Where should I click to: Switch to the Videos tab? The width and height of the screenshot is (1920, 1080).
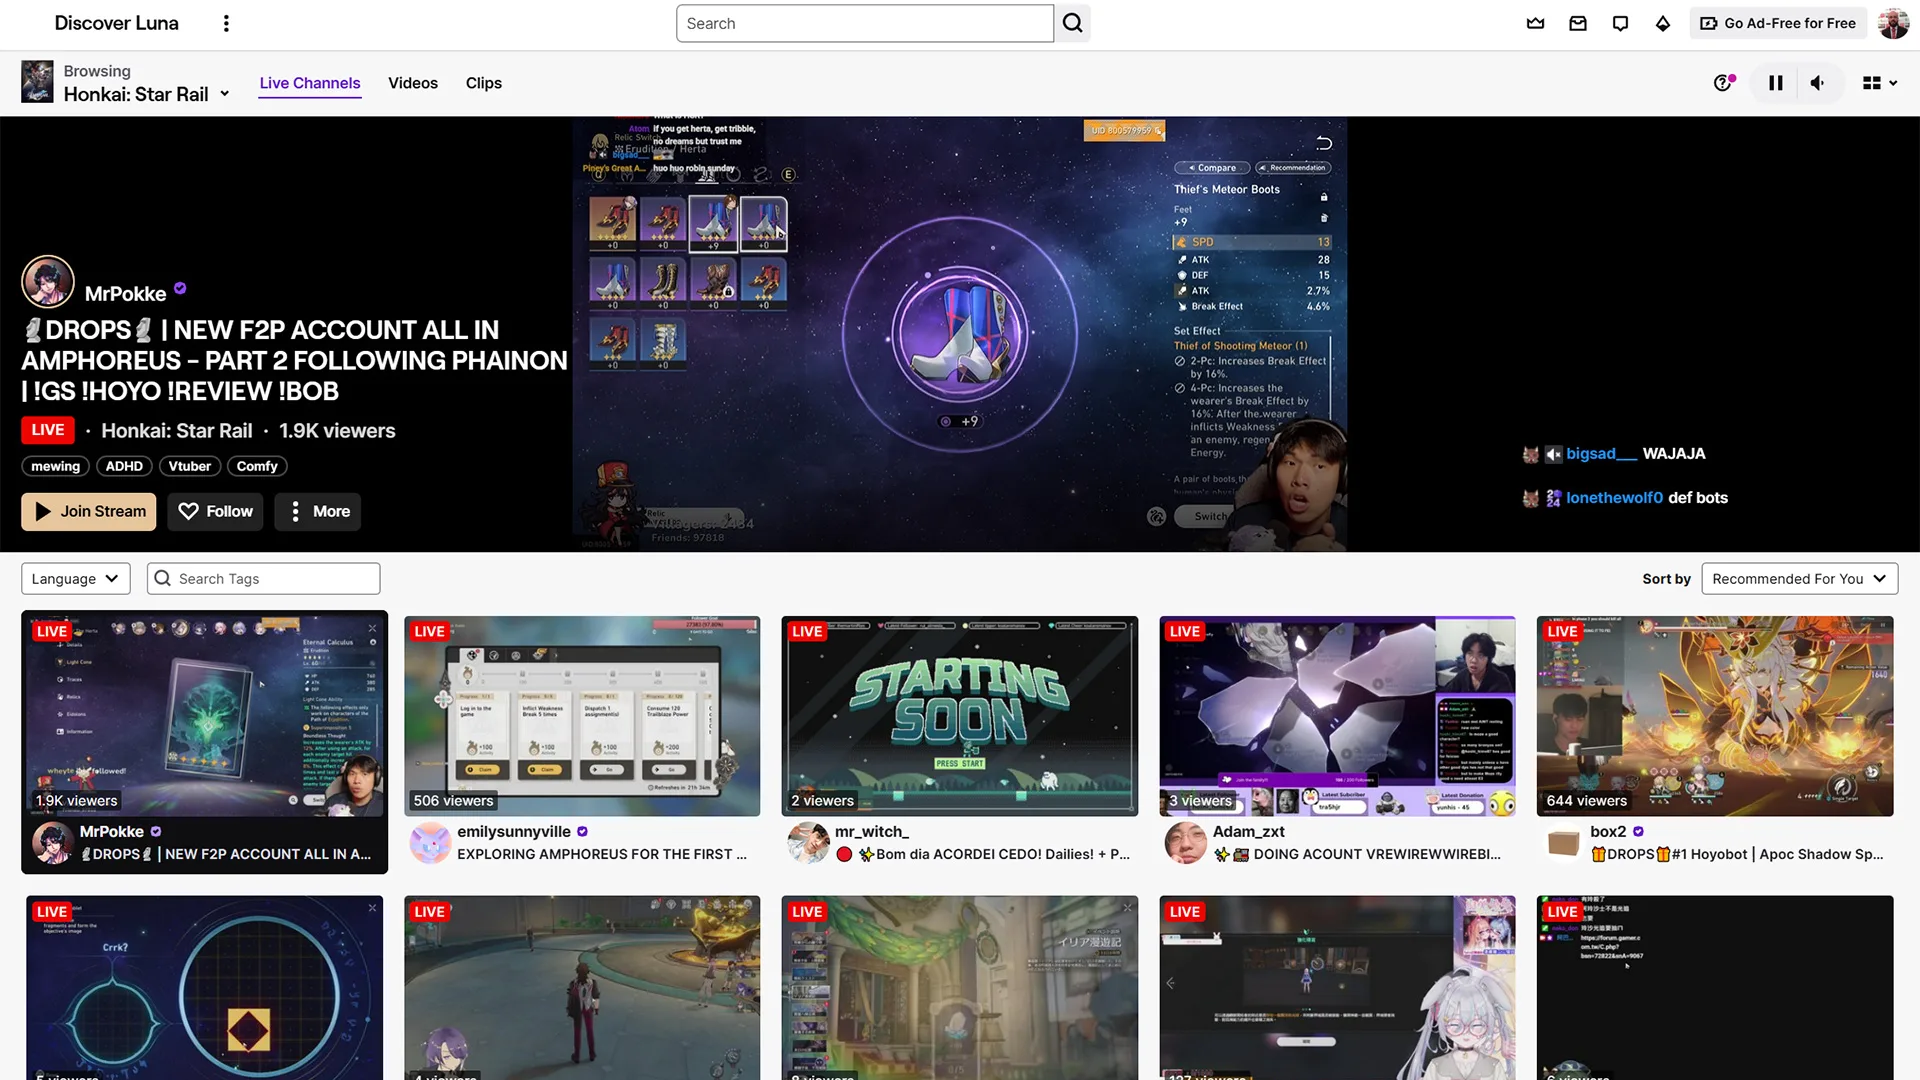[413, 83]
